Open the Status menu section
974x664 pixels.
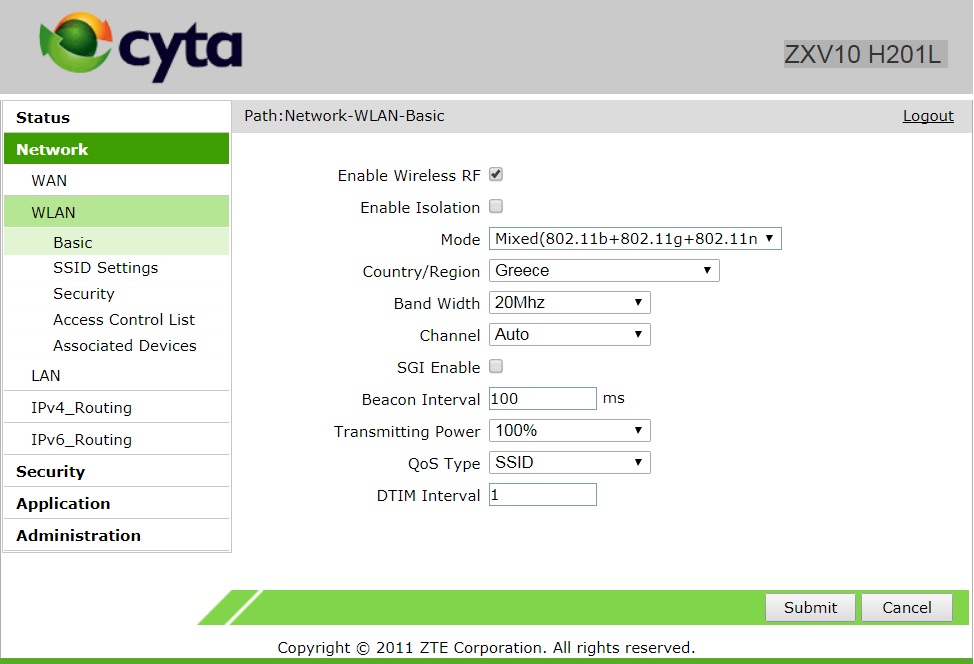click(117, 117)
